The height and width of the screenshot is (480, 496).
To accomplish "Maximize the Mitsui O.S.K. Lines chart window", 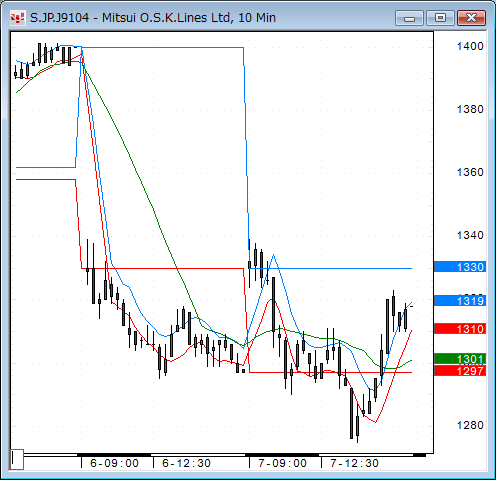I will [440, 18].
